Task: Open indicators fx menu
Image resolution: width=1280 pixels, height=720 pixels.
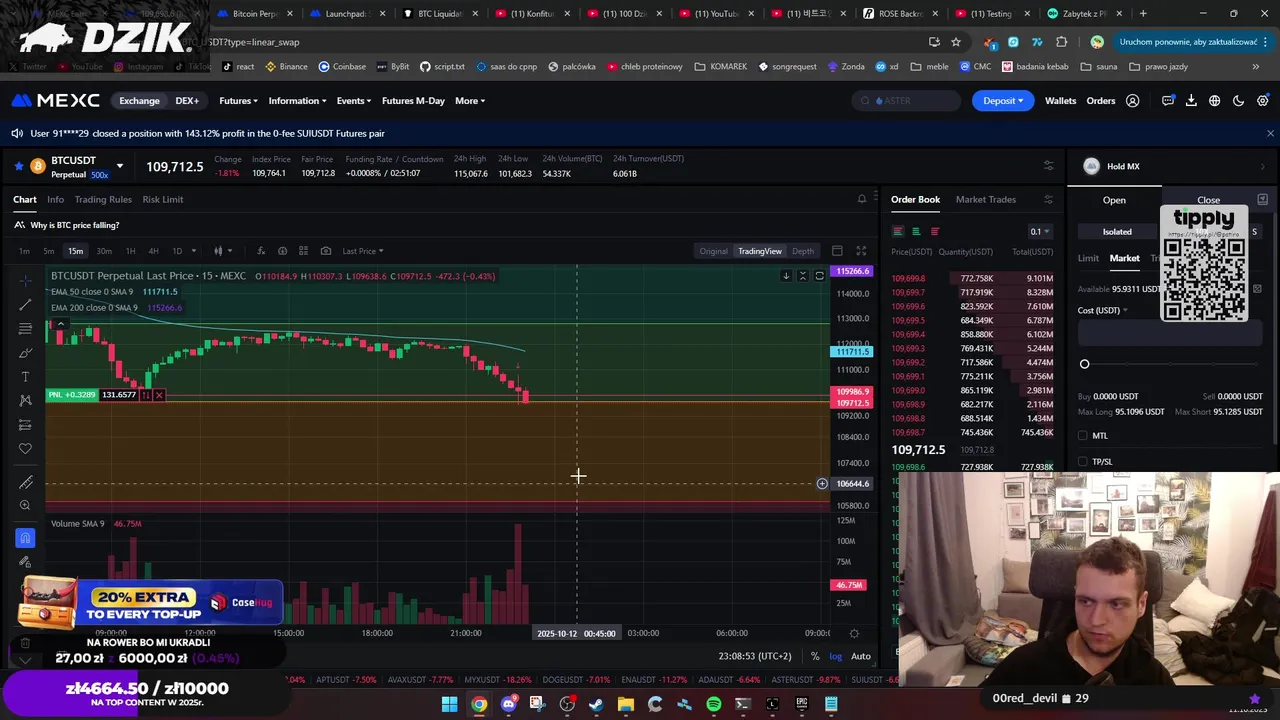Action: point(261,251)
